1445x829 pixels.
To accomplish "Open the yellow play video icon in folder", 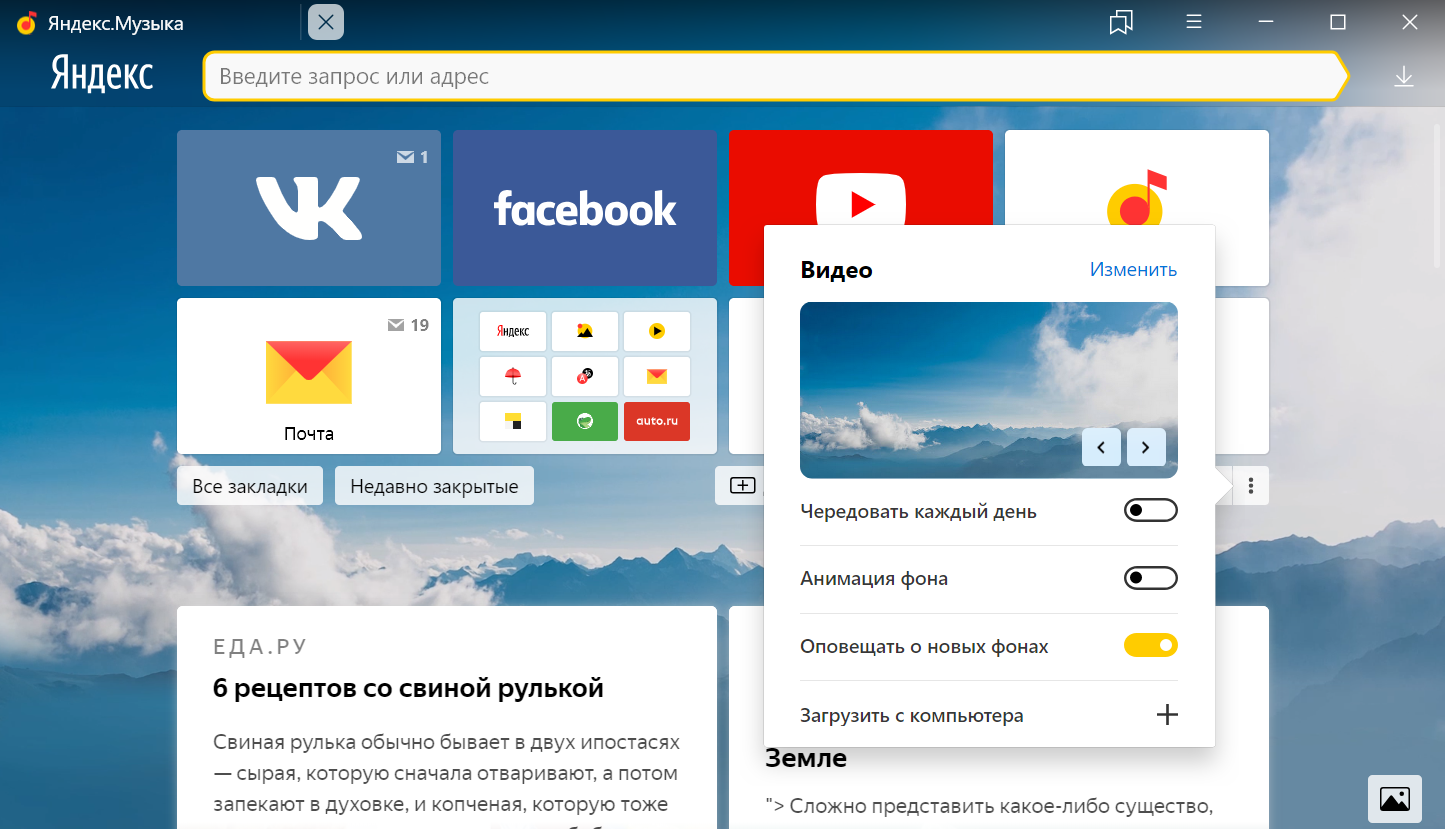I will pyautogui.click(x=657, y=331).
